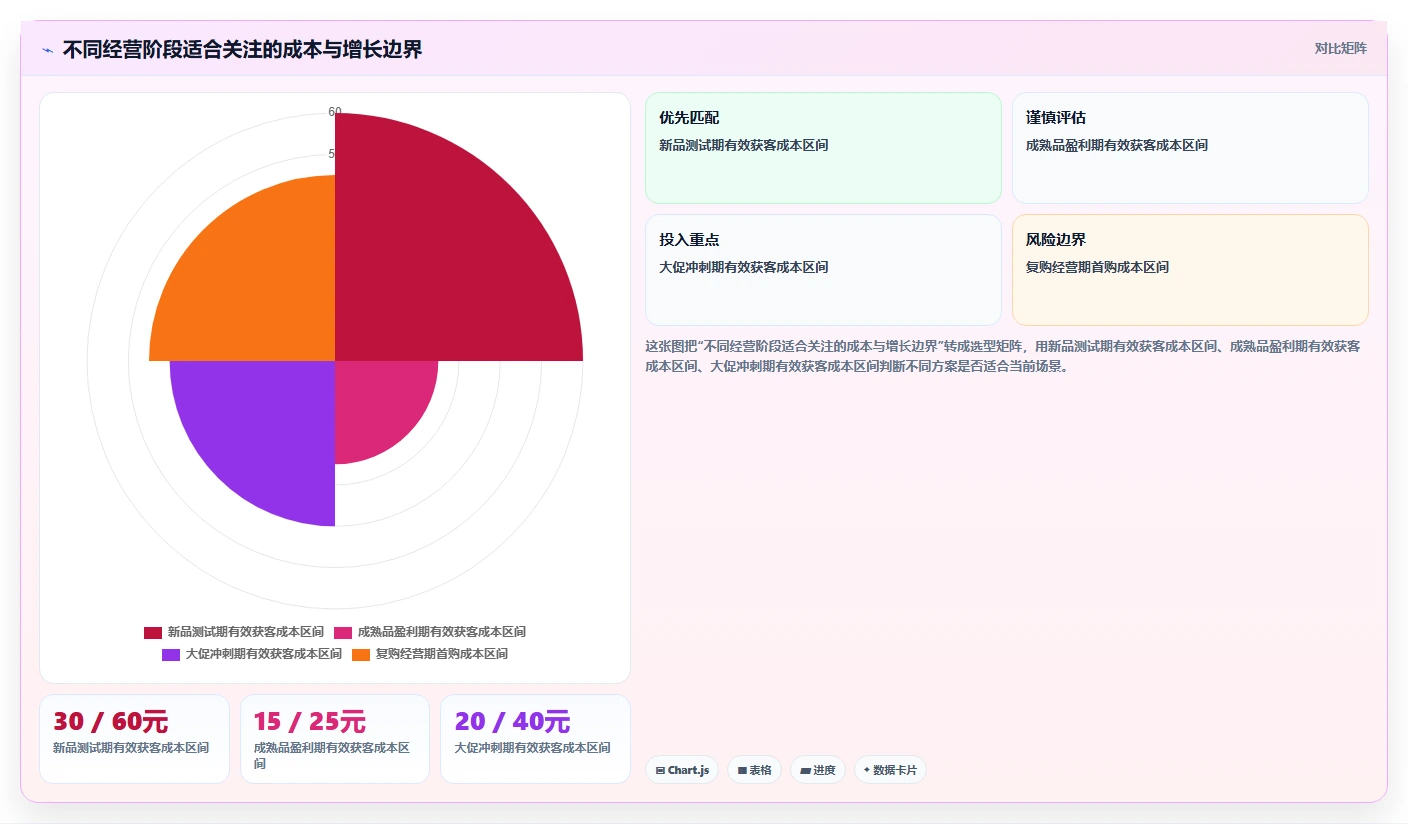Image resolution: width=1408 pixels, height=824 pixels.
Task: Click caption under the 15 / 25元 value
Action: [x=332, y=755]
